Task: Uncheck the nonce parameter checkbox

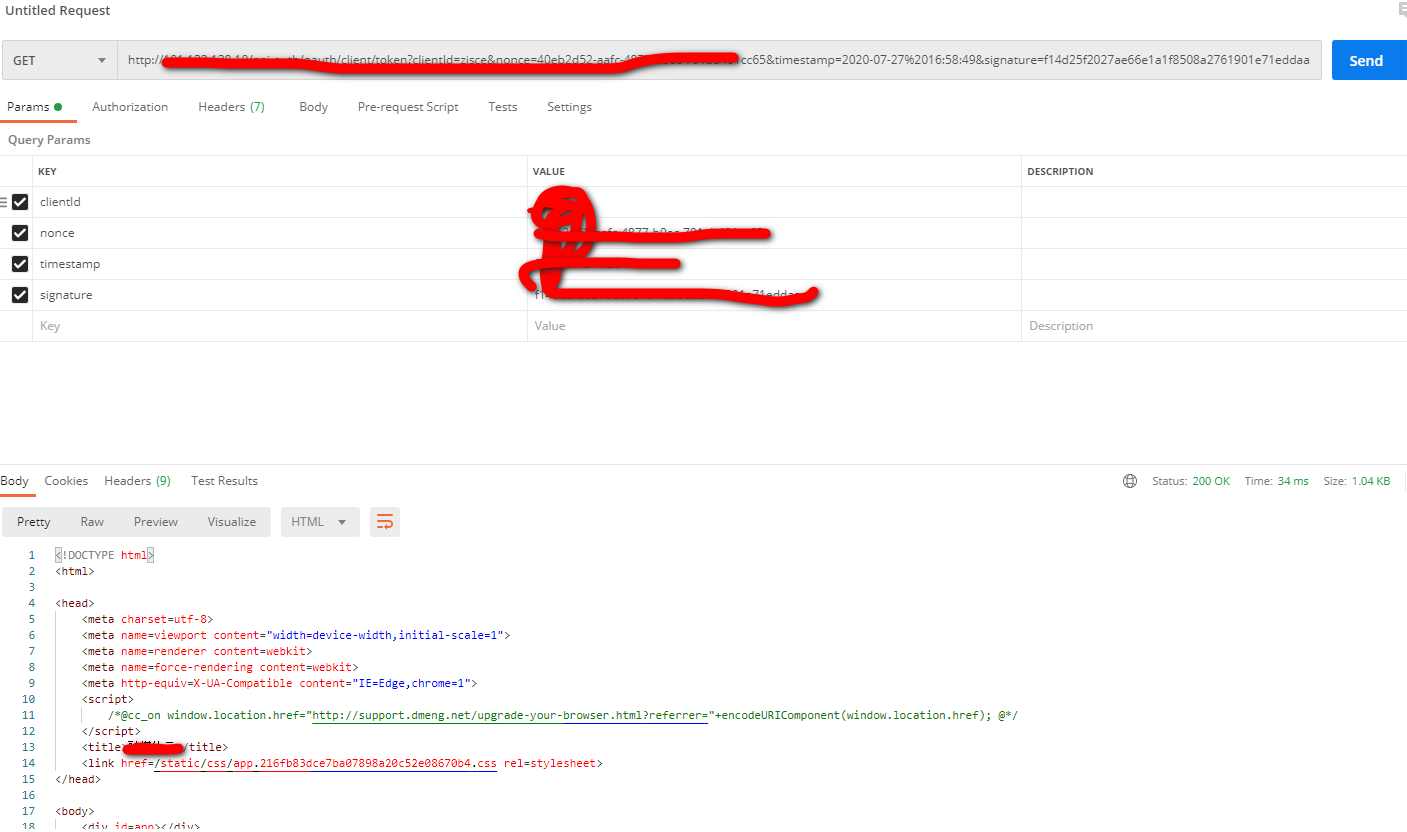Action: pos(20,233)
